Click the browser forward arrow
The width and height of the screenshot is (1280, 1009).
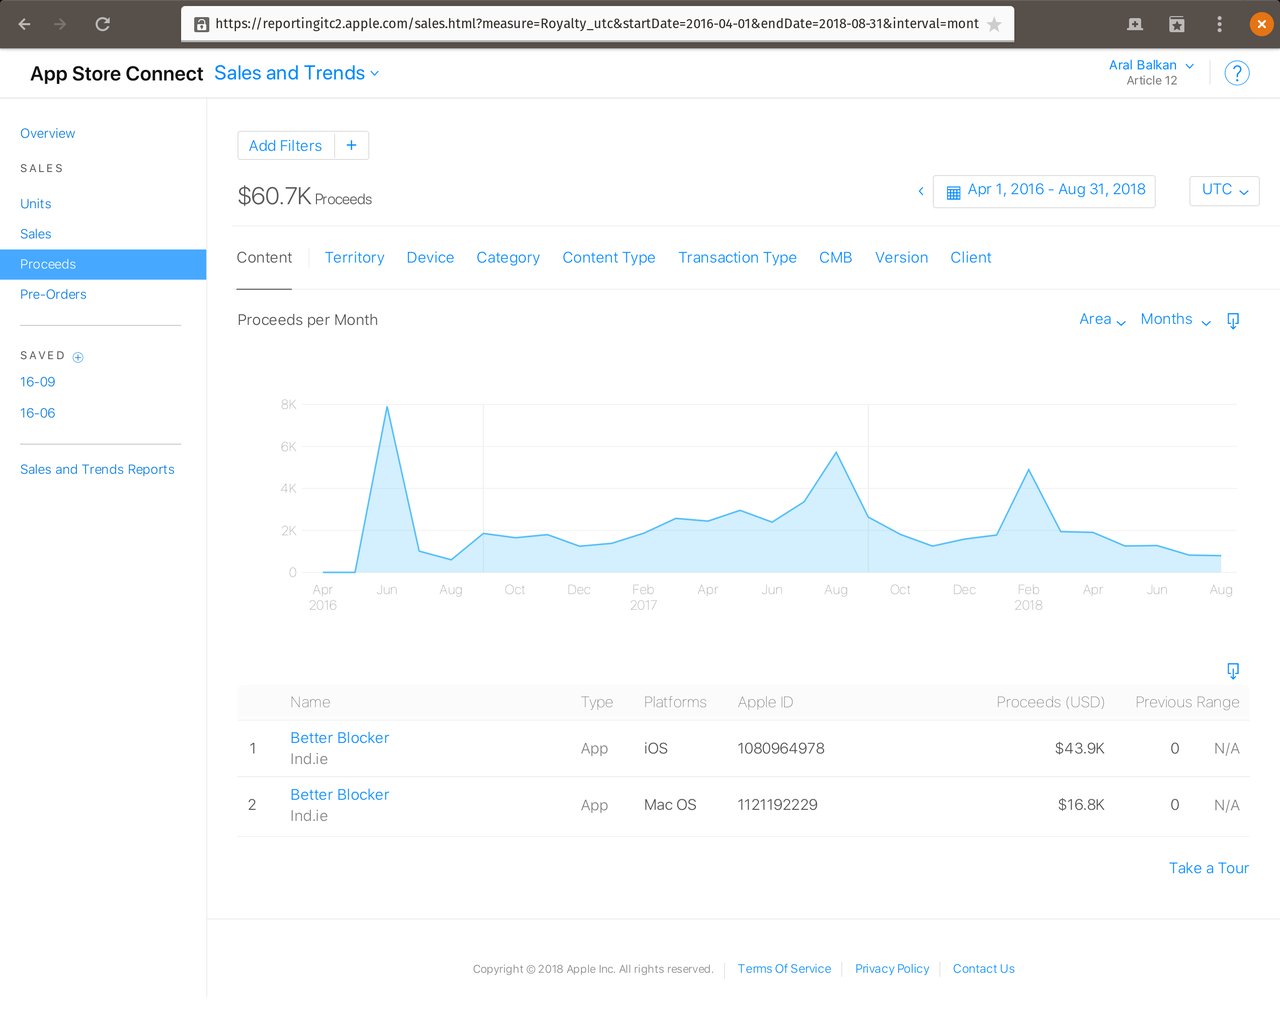[x=60, y=24]
